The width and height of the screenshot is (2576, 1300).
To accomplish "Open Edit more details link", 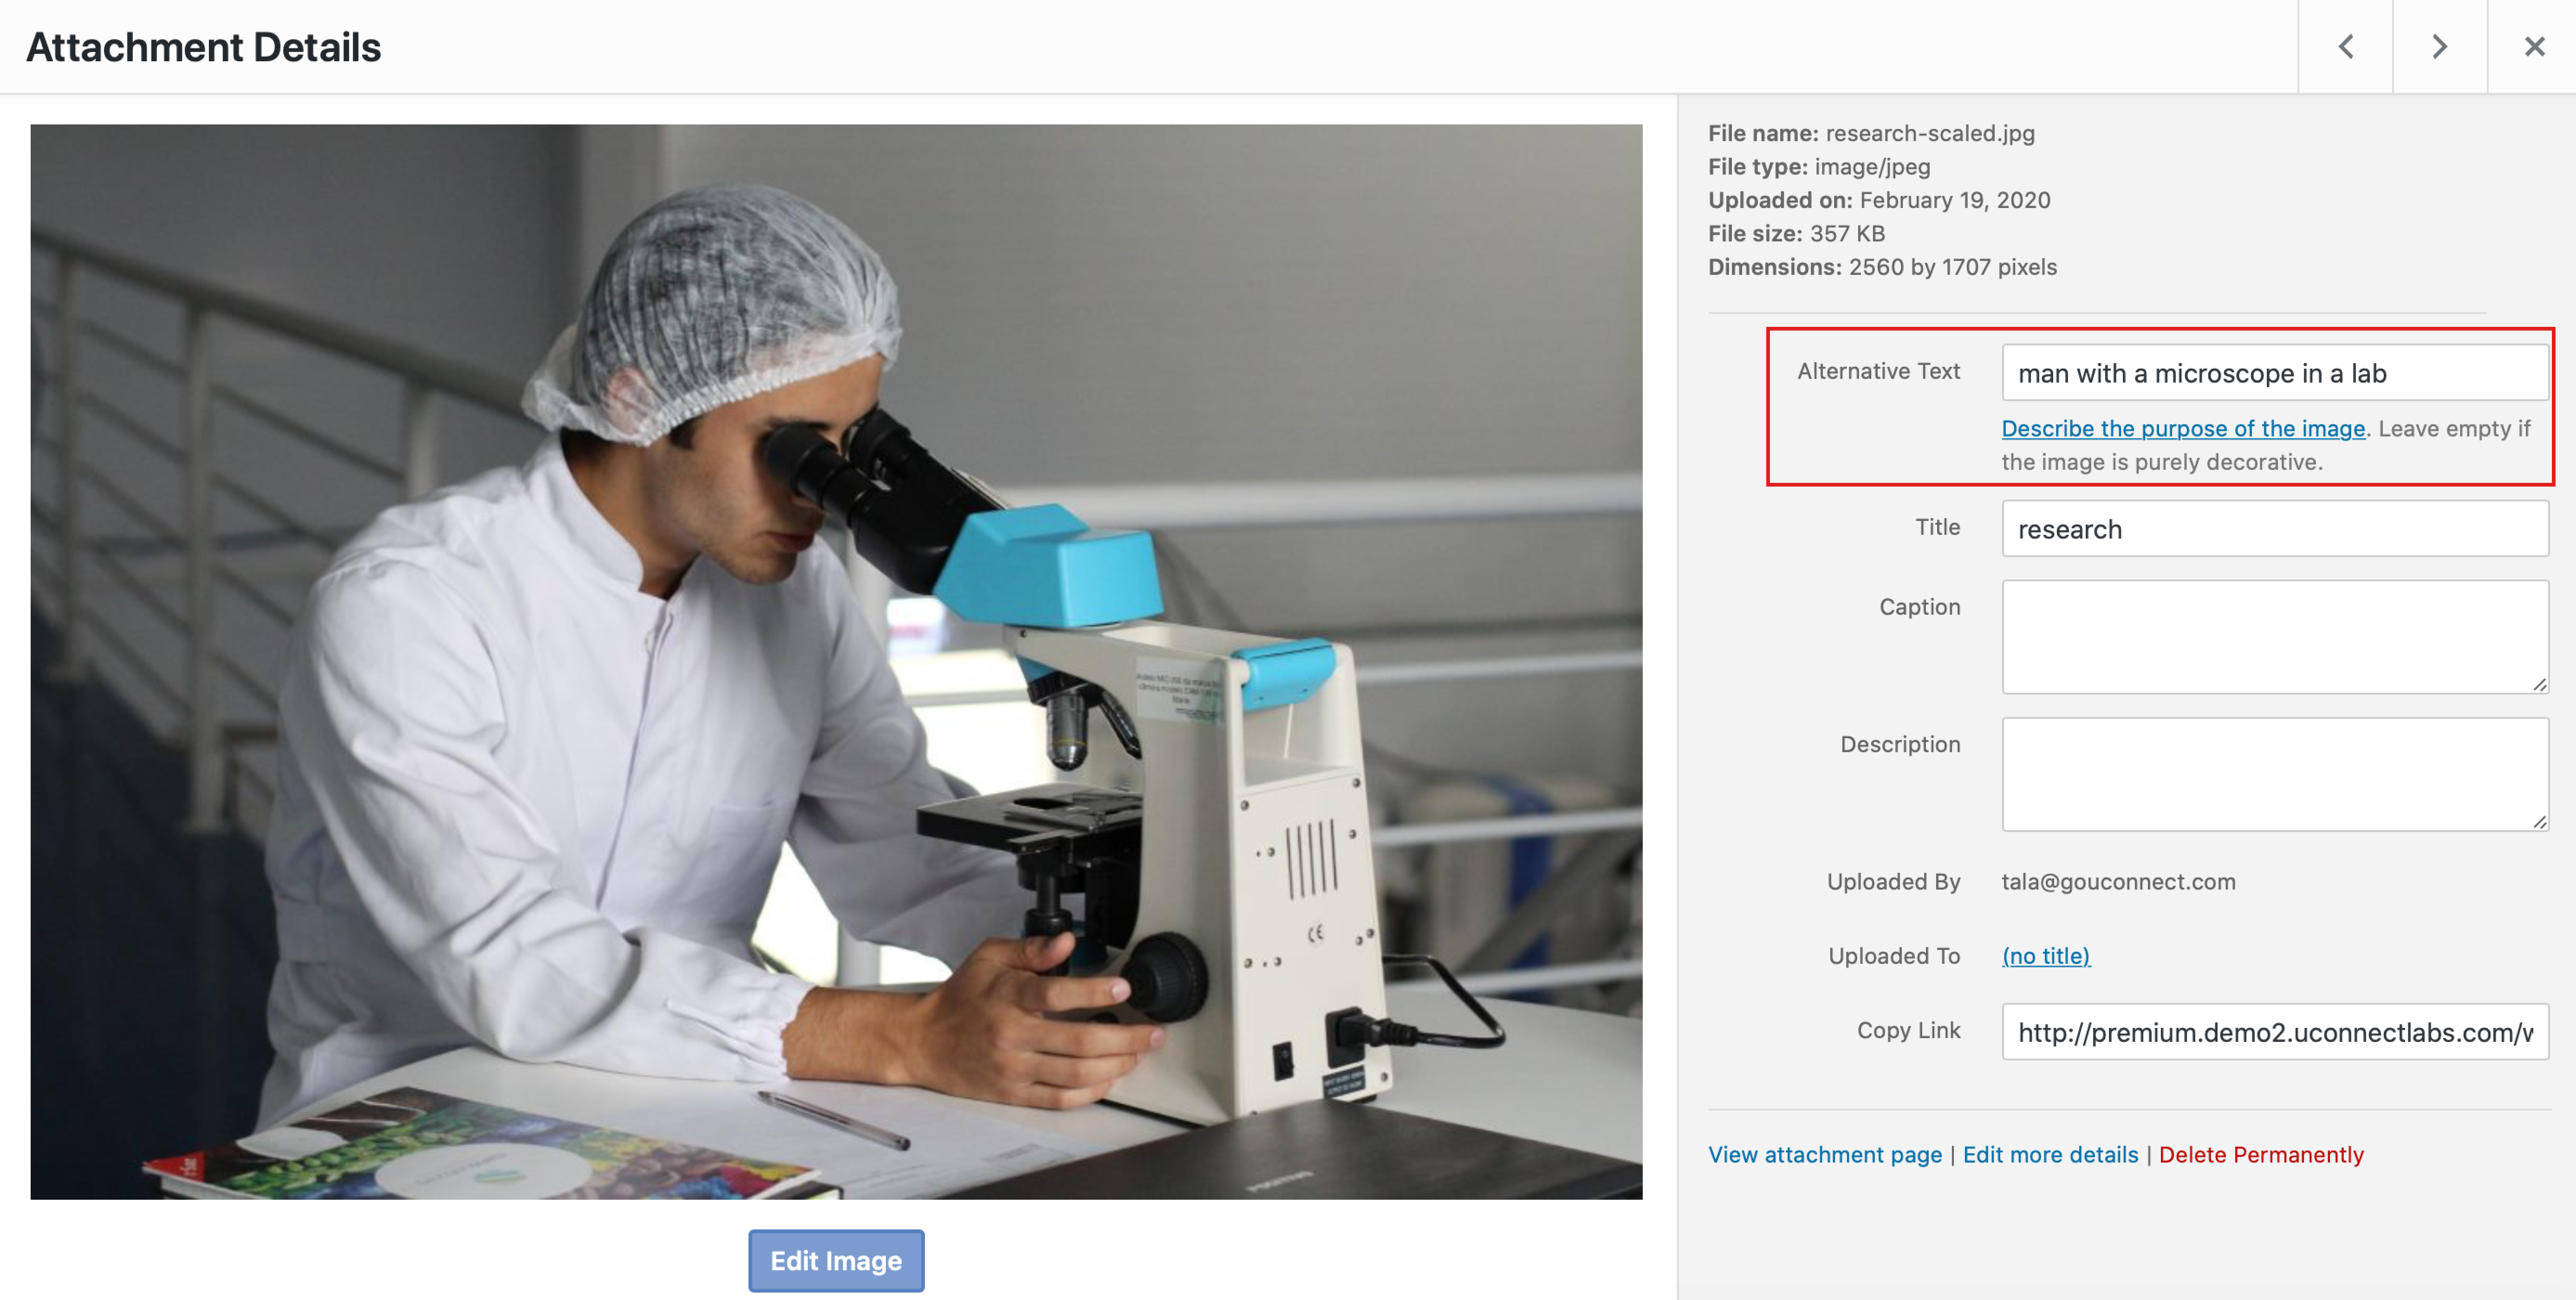I will (2050, 1155).
